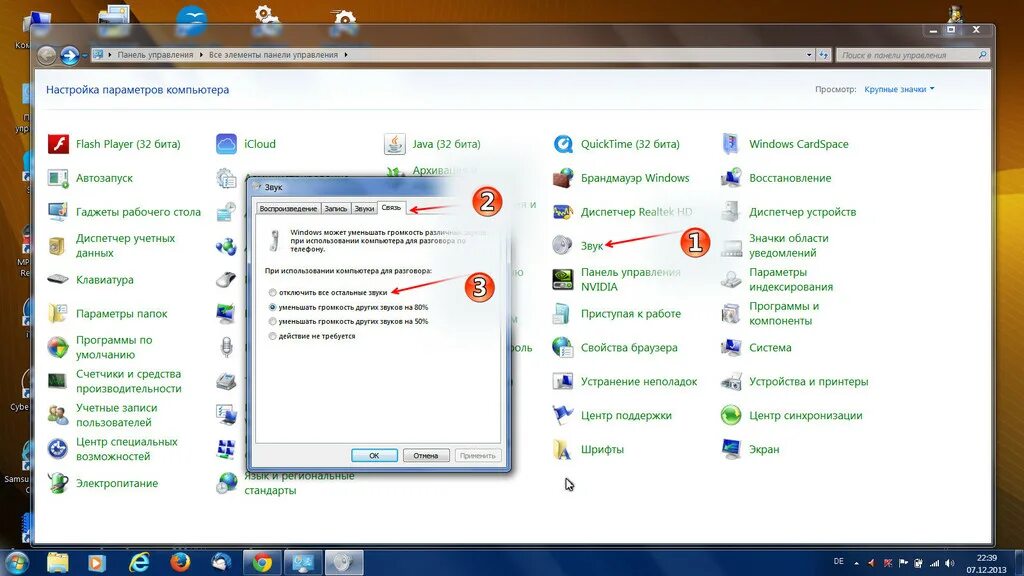Screen dimensions: 1024x576
Task: Confirm Звук dialog with OK
Action: point(374,455)
